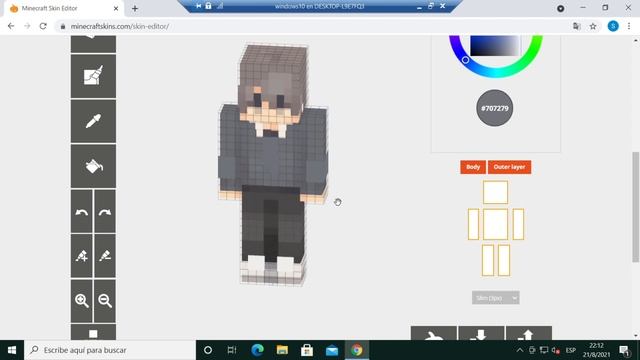Toggle the Body layer button

(x=473, y=167)
